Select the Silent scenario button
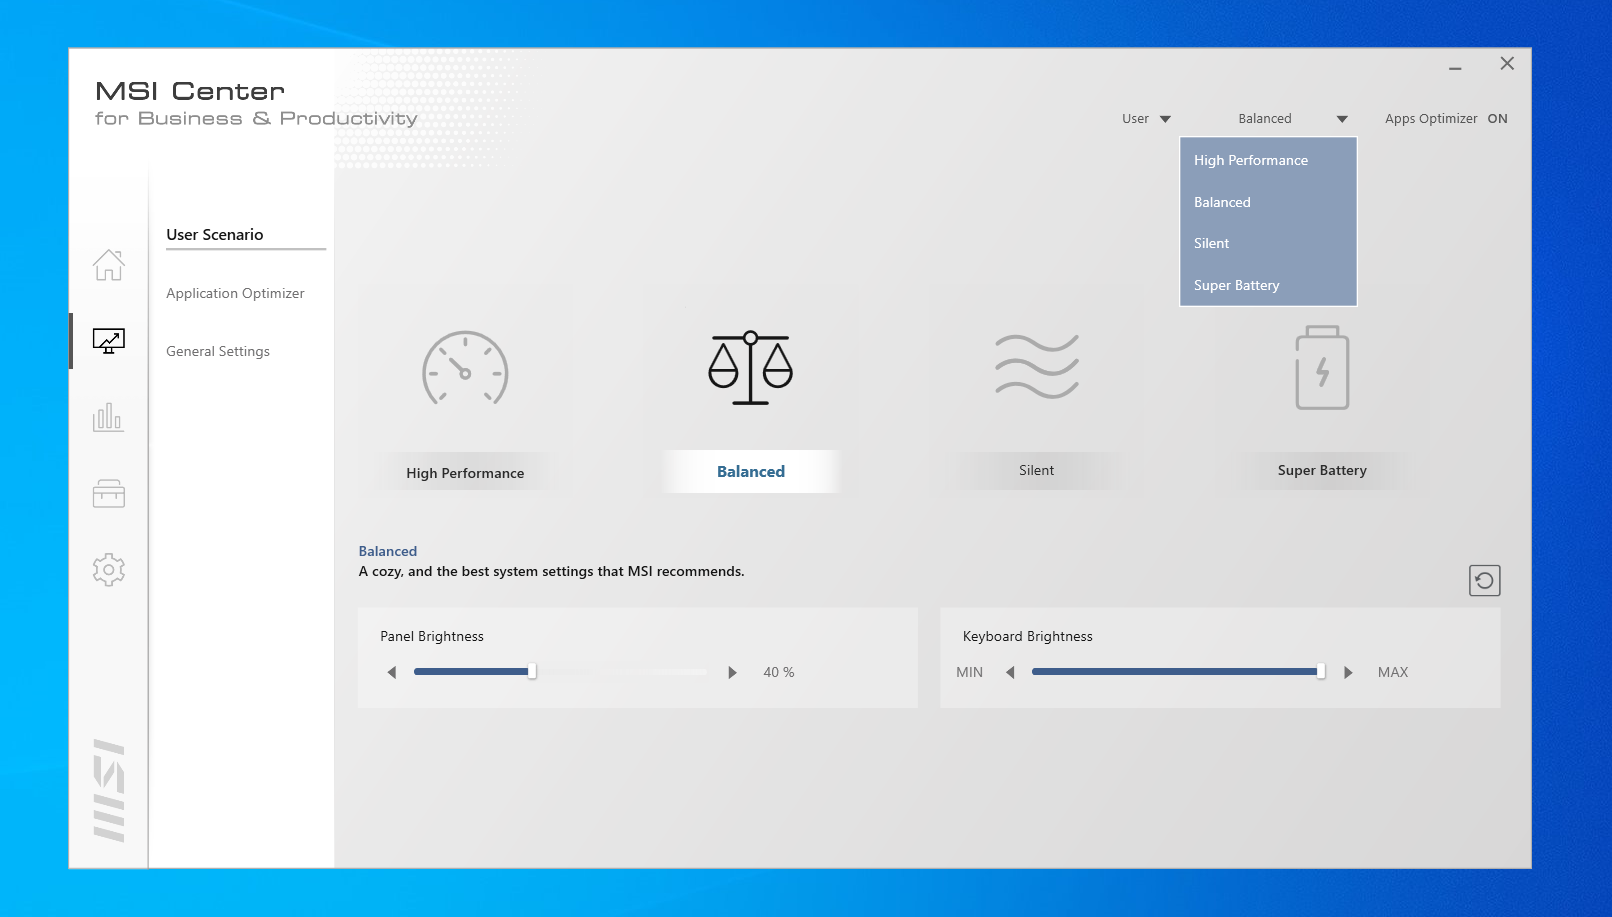The image size is (1612, 917). [x=1037, y=470]
